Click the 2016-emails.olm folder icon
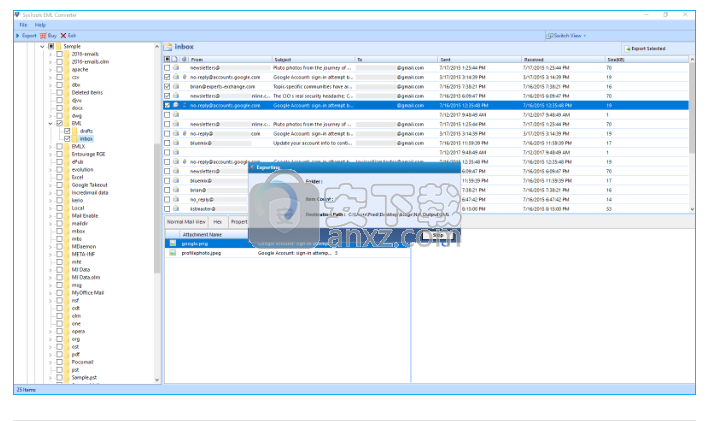714x421 pixels. click(67, 62)
